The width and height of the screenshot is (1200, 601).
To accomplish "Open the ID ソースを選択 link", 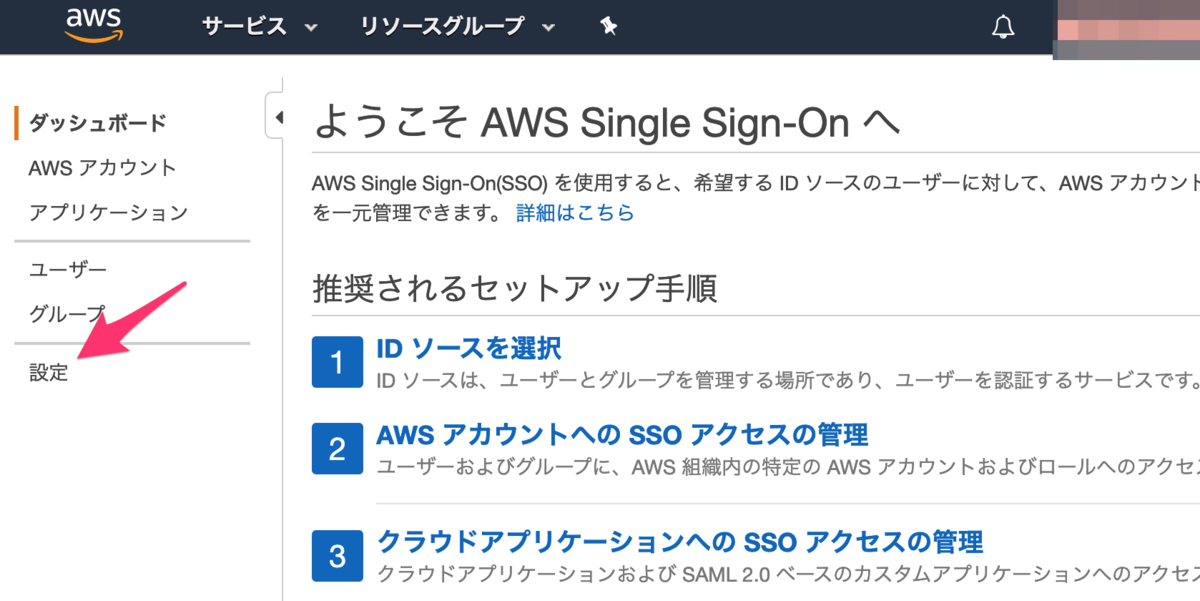I will [468, 348].
